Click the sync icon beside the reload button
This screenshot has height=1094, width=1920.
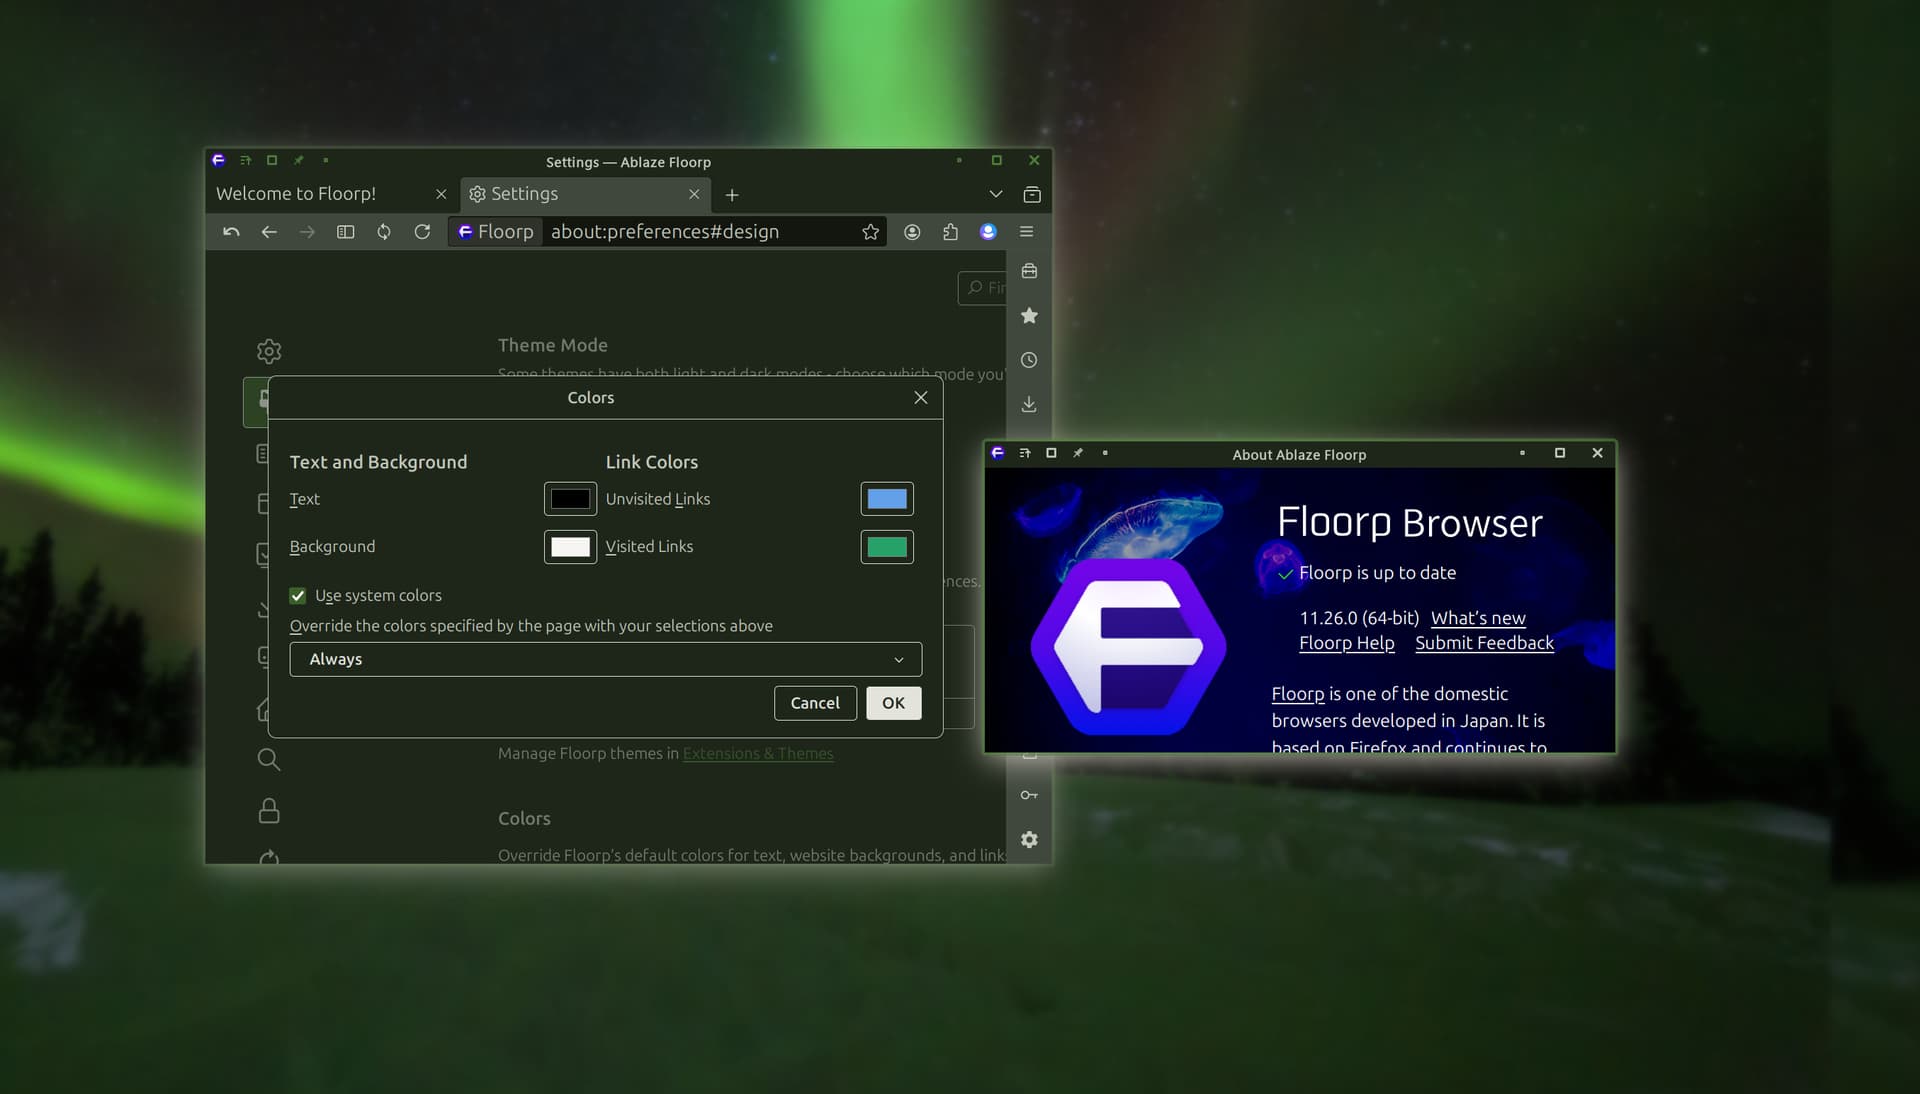click(x=384, y=232)
